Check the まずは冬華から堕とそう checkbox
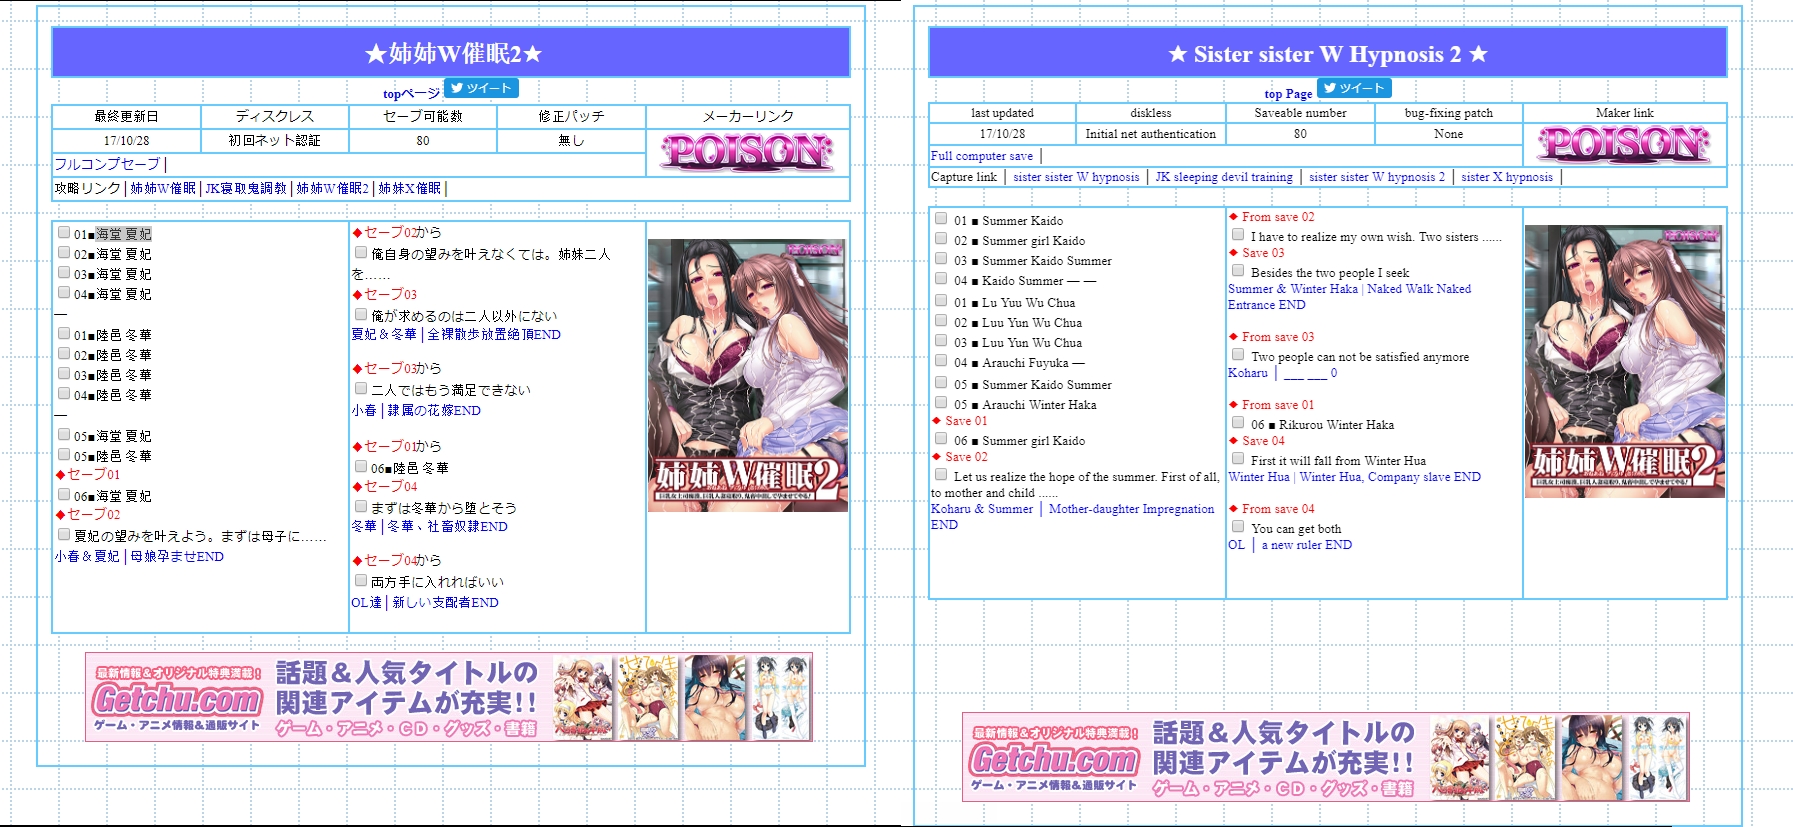1793x827 pixels. point(361,506)
